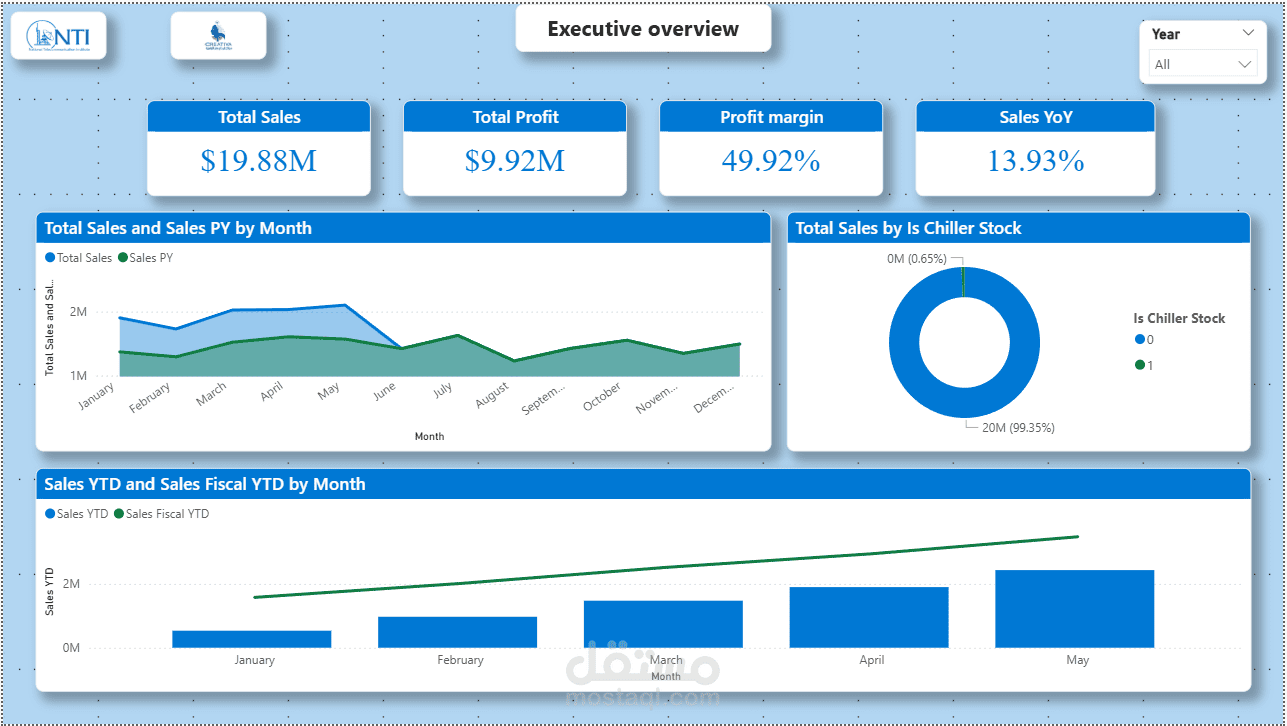Click the Sales YTD legend marker
The image size is (1287, 726).
click(x=50, y=514)
